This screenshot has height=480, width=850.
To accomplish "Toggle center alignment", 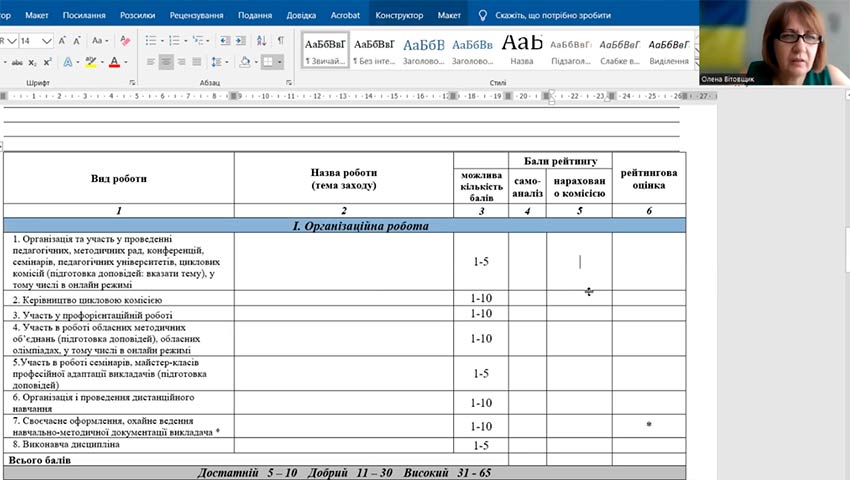I will (166, 62).
